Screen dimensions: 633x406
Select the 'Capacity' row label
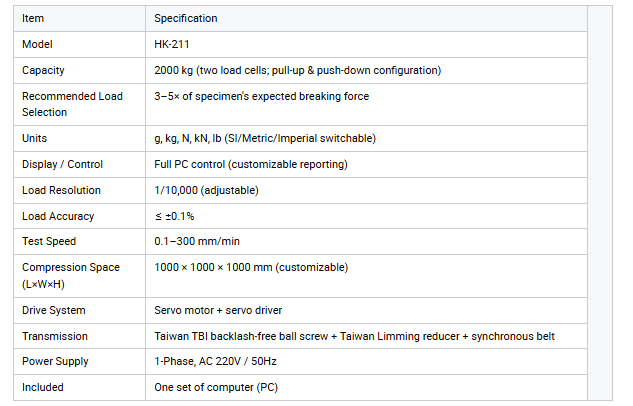tap(43, 70)
